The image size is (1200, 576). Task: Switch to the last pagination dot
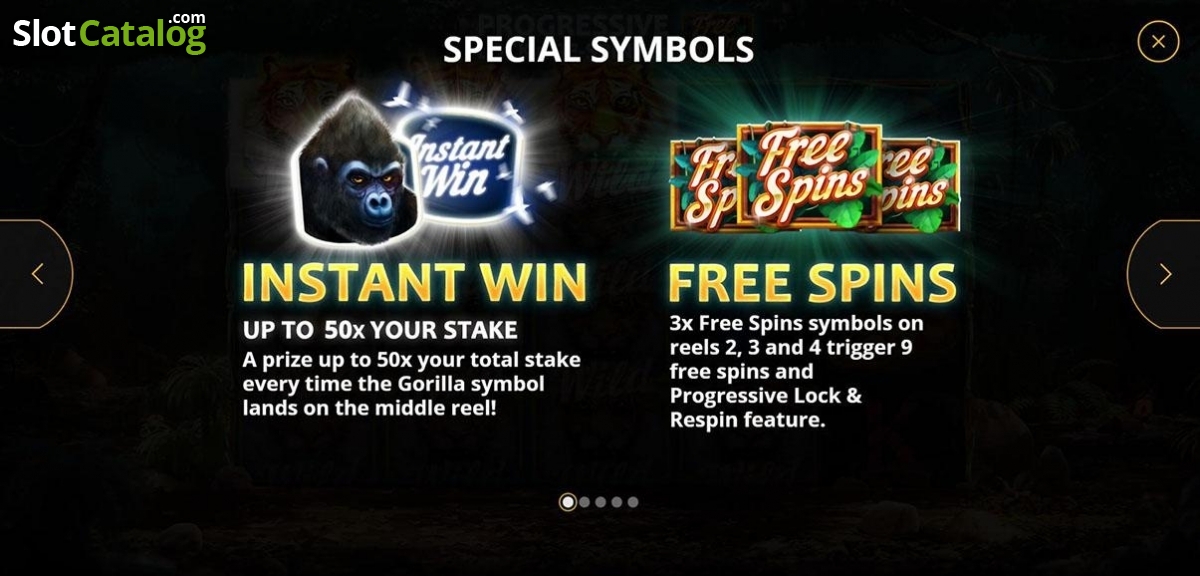633,502
